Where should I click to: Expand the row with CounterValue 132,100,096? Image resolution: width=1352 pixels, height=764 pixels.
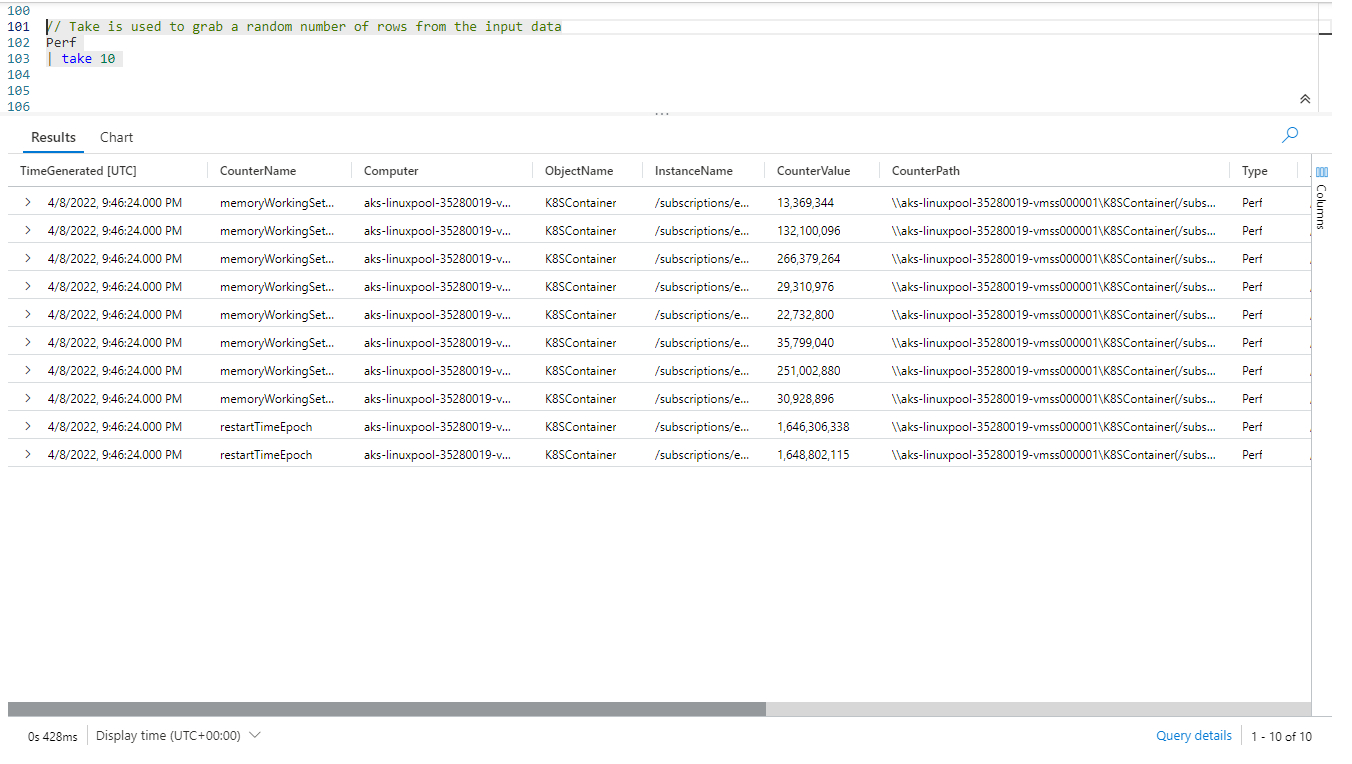(27, 231)
